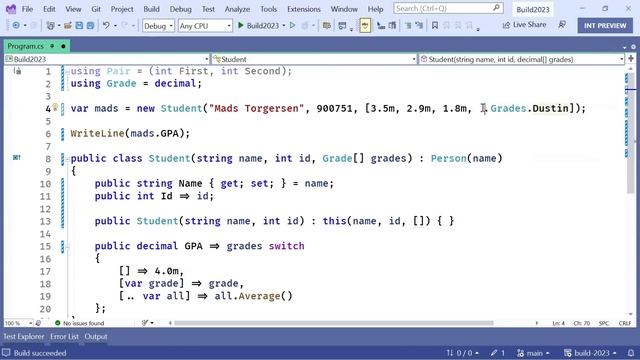Screen dimensions: 640x360
Task: Click the Search (Ctrl+Q) box
Action: (448, 8)
